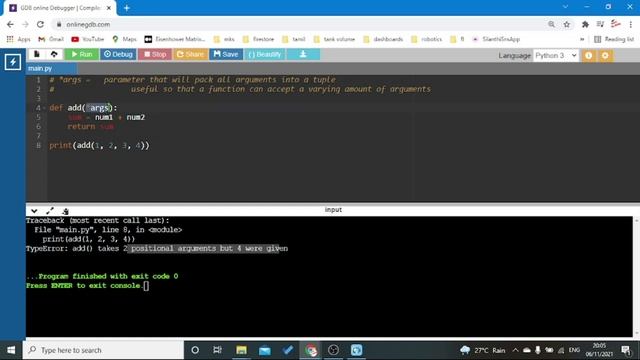Open the Extensions puzzle icon
This screenshot has width=640, height=360.
coord(585,24)
